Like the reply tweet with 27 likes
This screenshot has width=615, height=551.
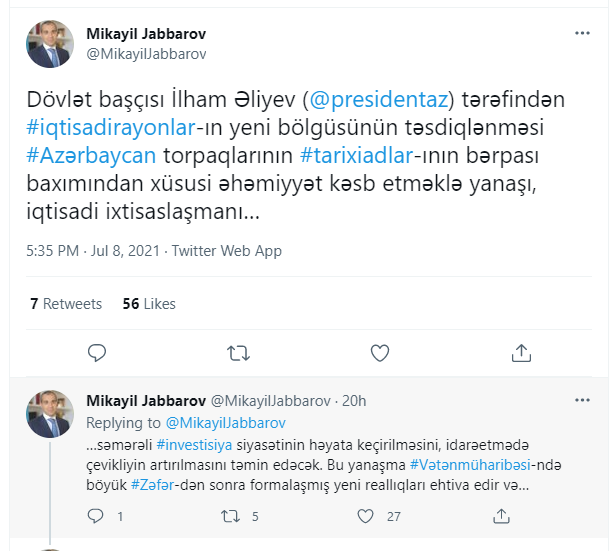pos(365,516)
